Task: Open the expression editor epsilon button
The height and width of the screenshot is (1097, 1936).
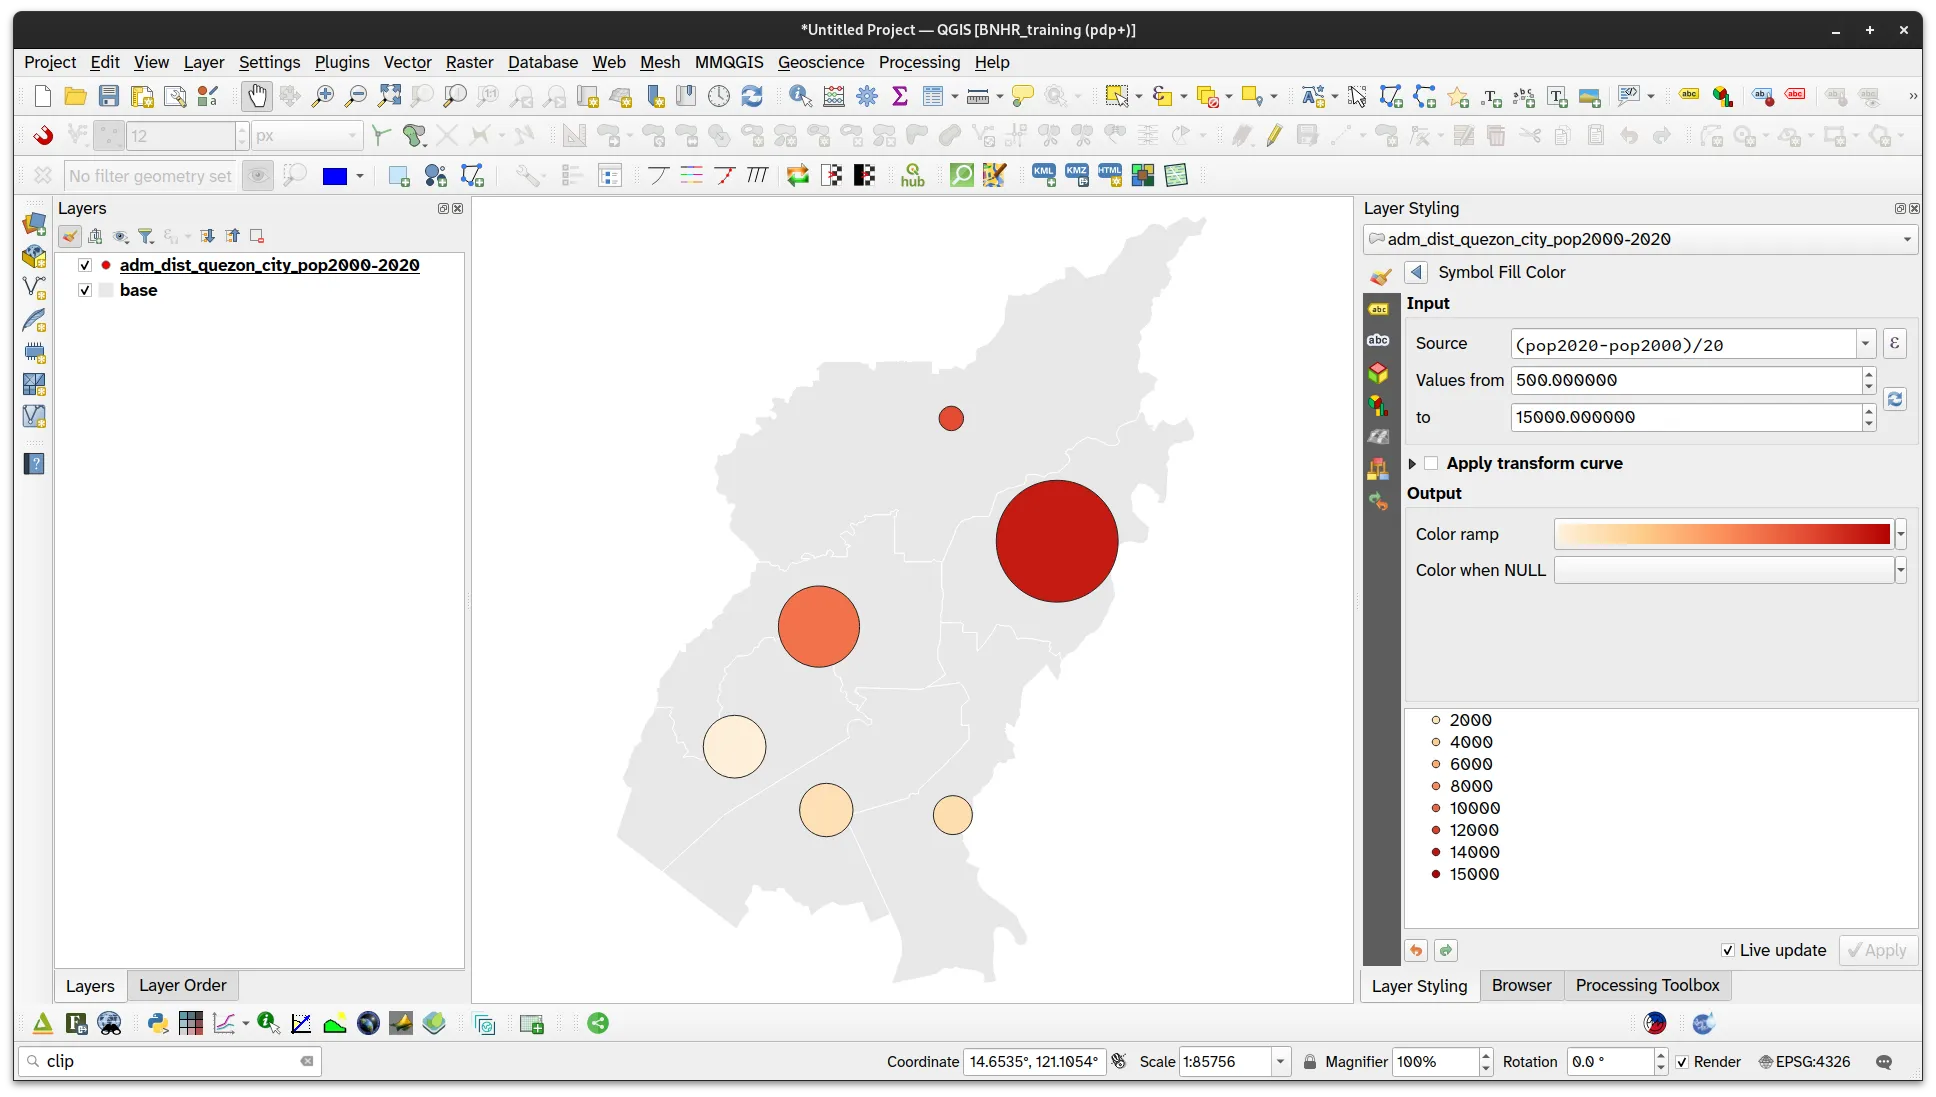Action: click(x=1894, y=344)
